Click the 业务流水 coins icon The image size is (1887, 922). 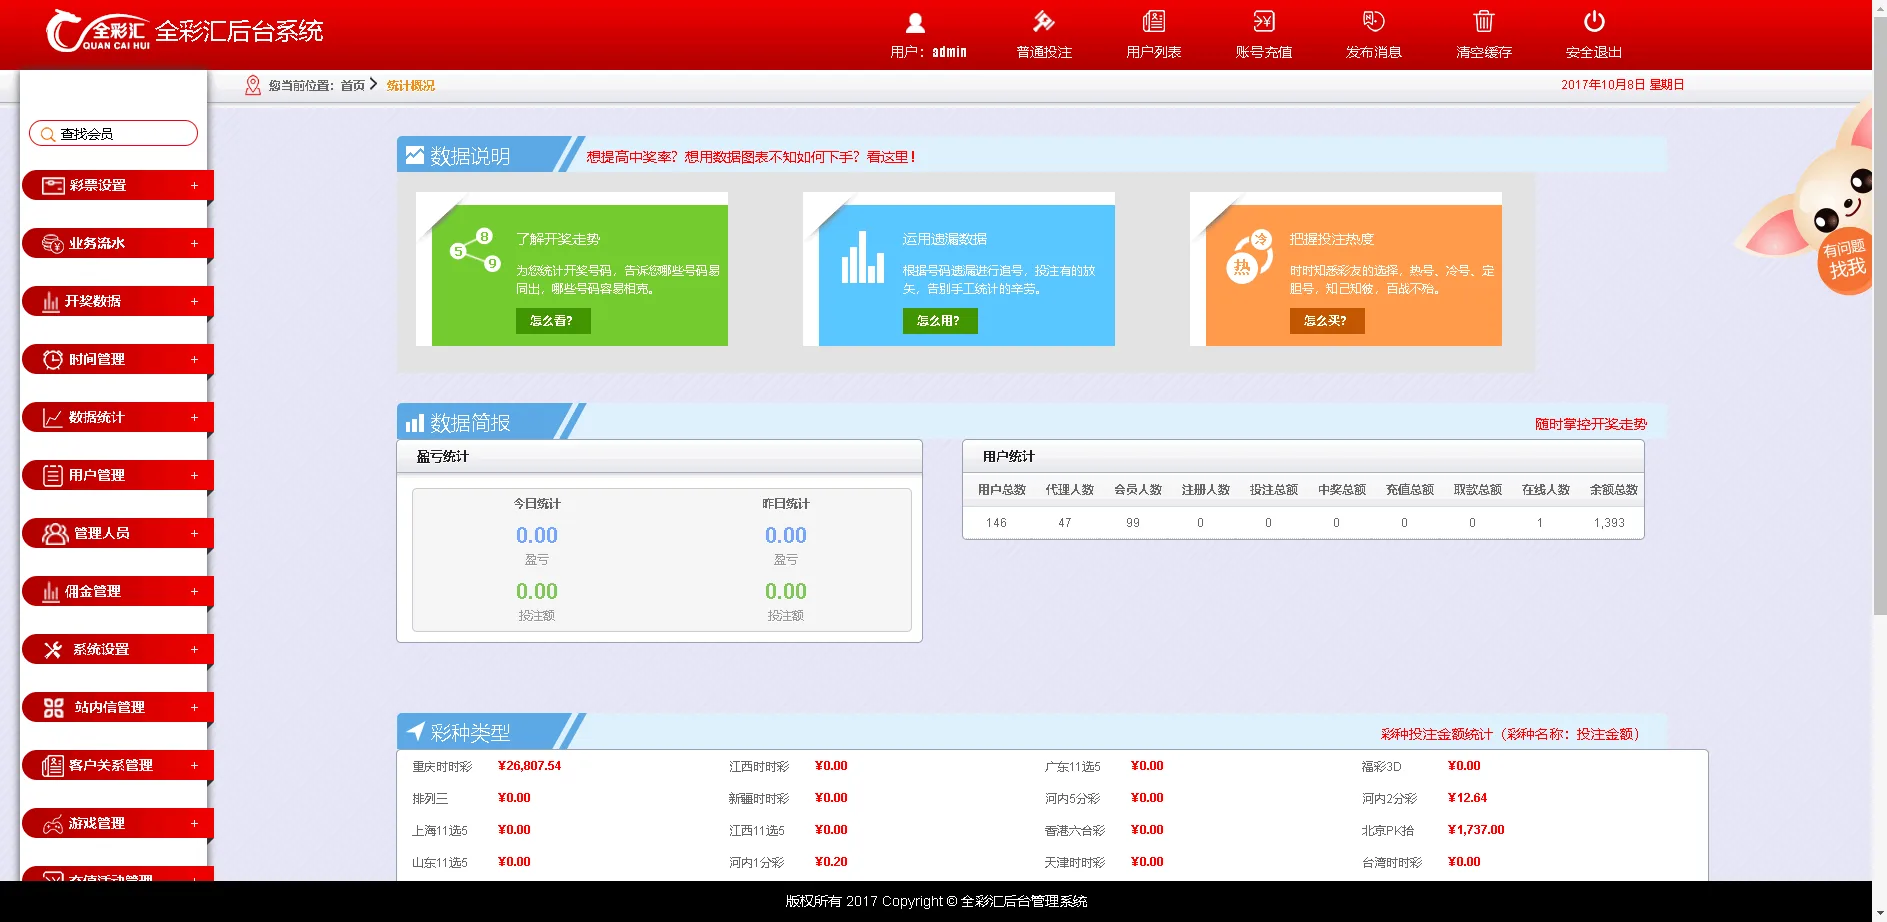[53, 243]
